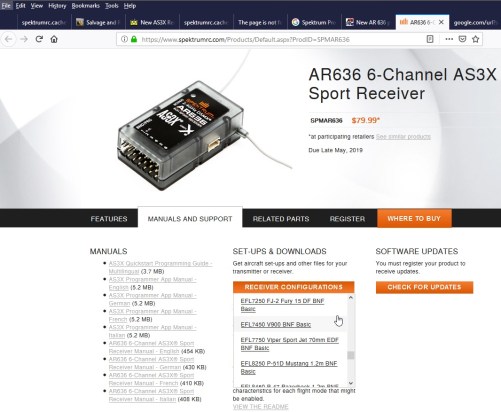The image size is (501, 412).
Task: Open the View menu
Action: [37, 6]
